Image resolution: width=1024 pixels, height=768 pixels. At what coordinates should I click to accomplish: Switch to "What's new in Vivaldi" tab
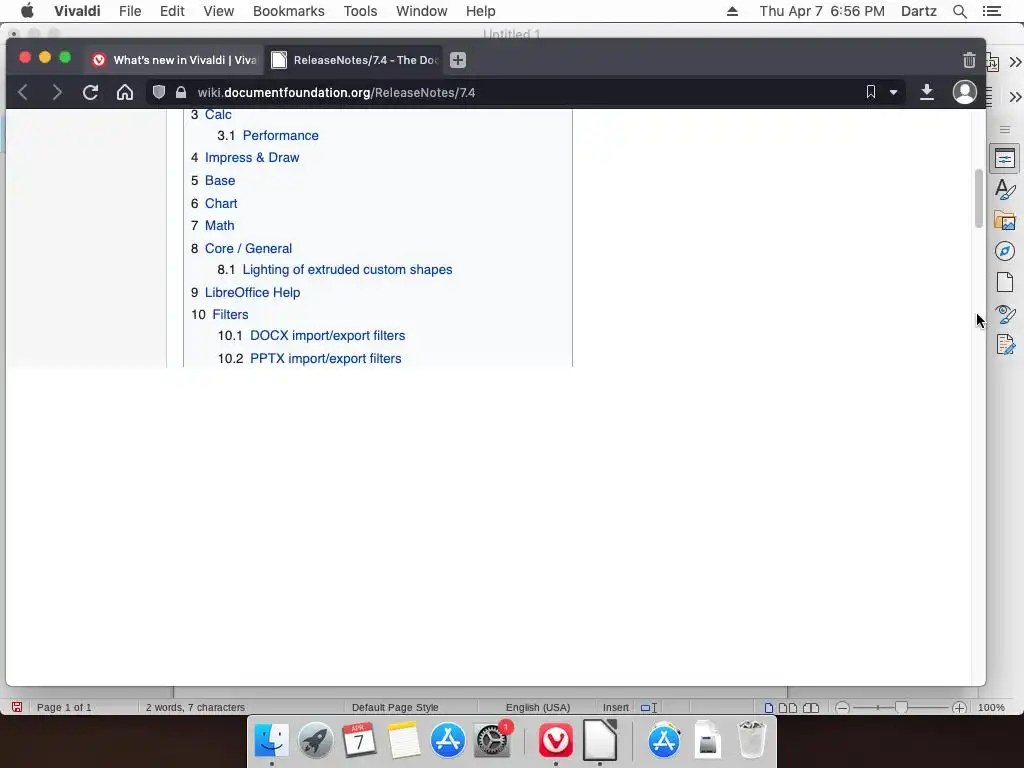coord(174,60)
